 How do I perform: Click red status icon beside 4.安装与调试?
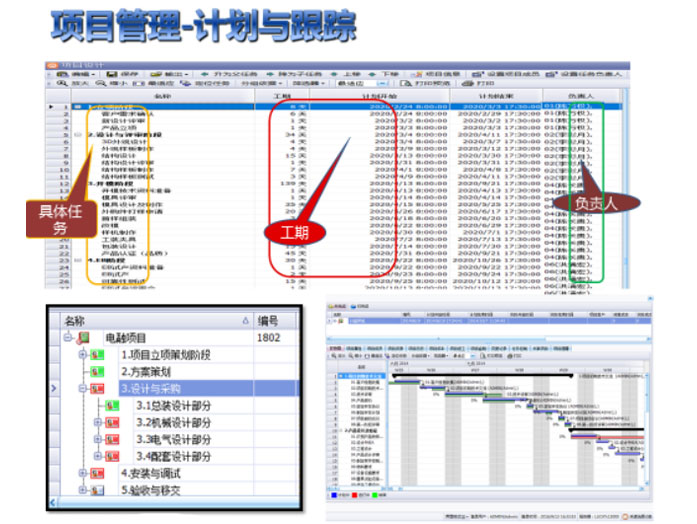tap(98, 473)
